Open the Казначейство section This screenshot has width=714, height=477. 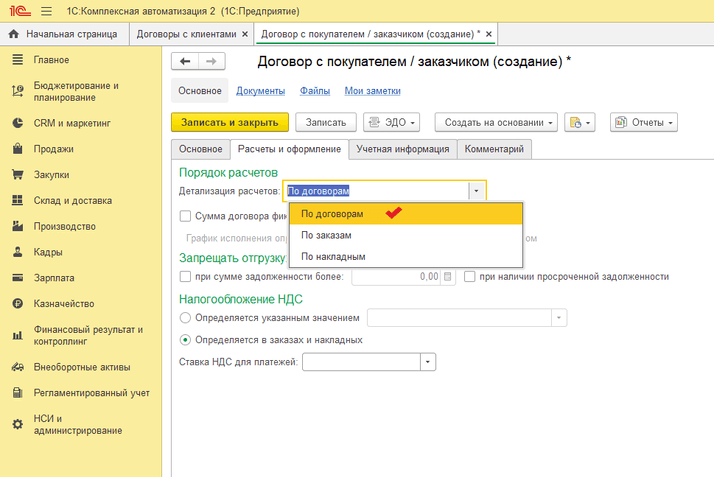64,303
